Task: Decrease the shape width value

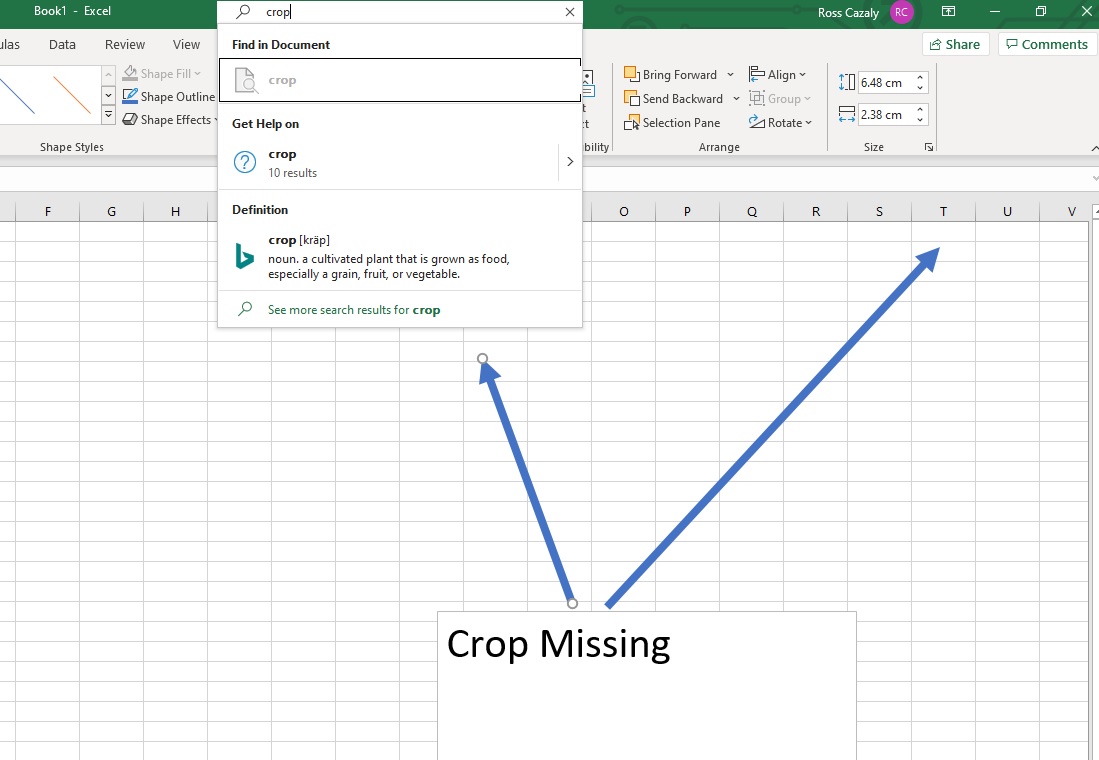Action: coord(920,120)
